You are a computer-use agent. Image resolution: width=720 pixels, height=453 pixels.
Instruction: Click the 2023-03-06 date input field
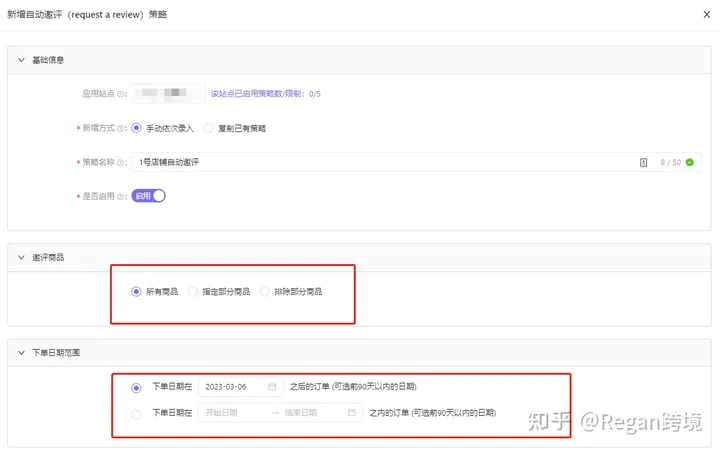(241, 386)
